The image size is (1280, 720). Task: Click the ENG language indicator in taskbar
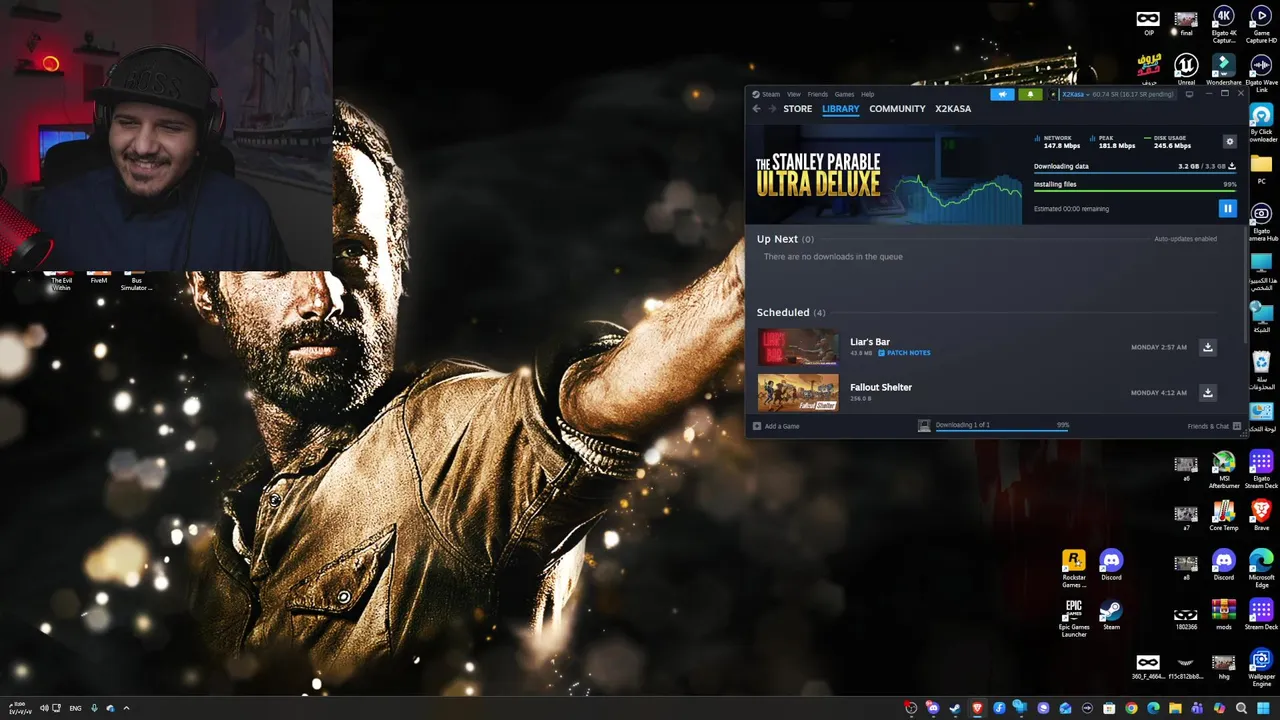(75, 708)
